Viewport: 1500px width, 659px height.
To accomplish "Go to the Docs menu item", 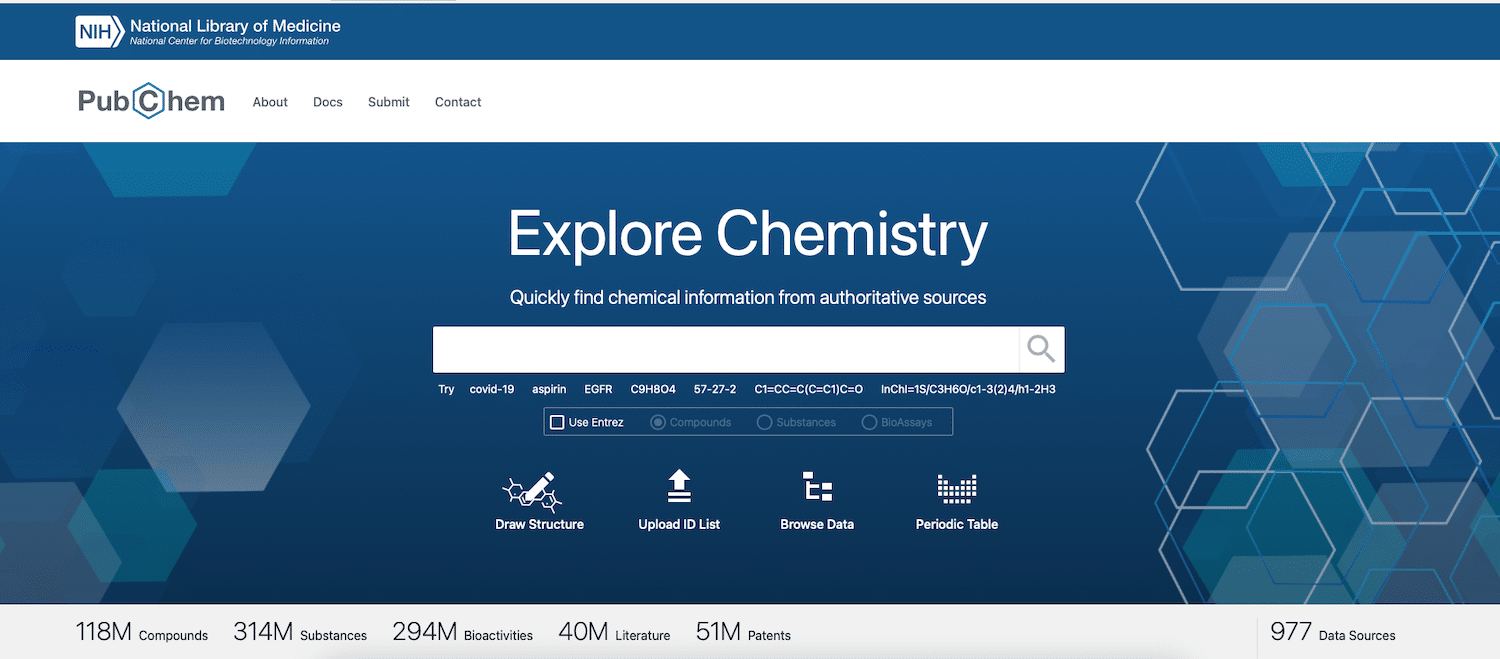I will (x=328, y=102).
